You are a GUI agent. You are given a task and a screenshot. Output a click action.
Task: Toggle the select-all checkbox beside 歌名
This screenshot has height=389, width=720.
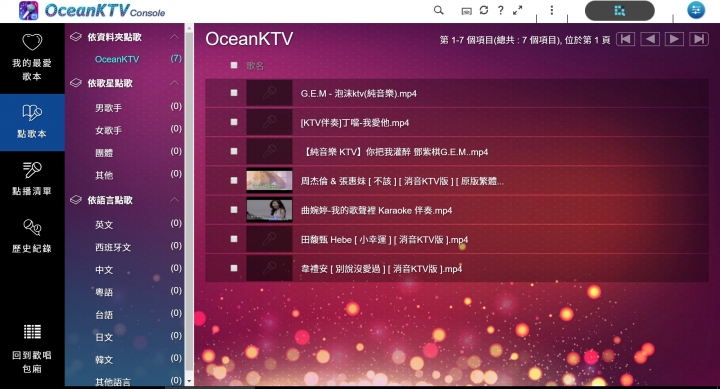pos(234,65)
